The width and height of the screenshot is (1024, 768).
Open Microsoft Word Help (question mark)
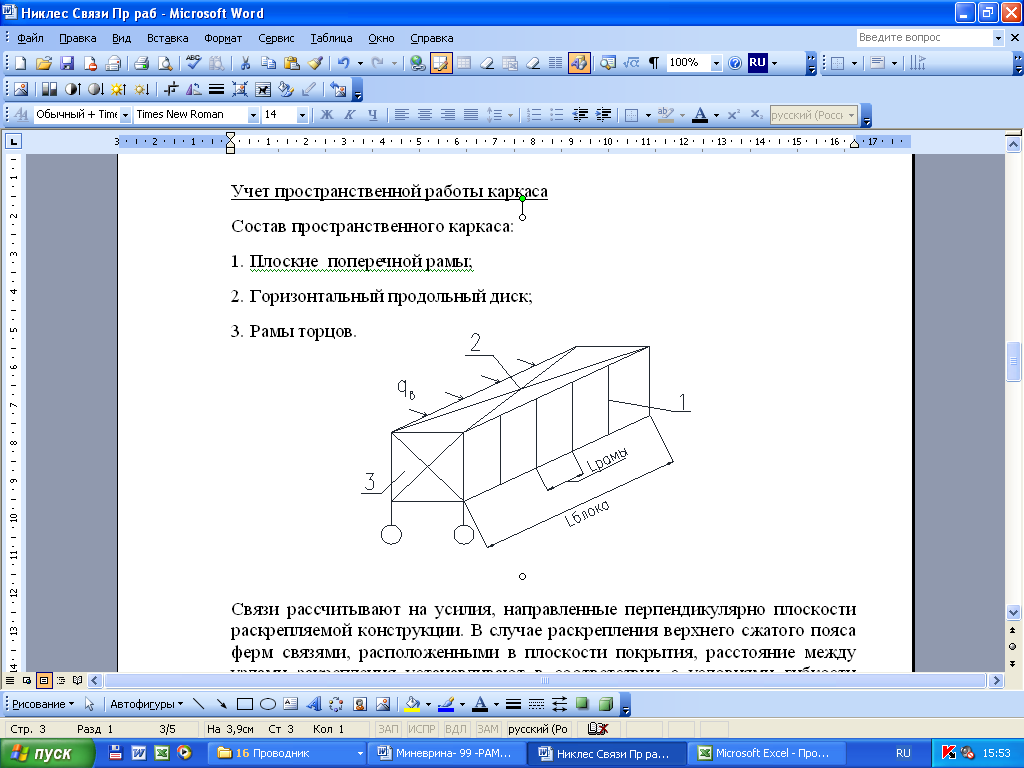coord(735,63)
